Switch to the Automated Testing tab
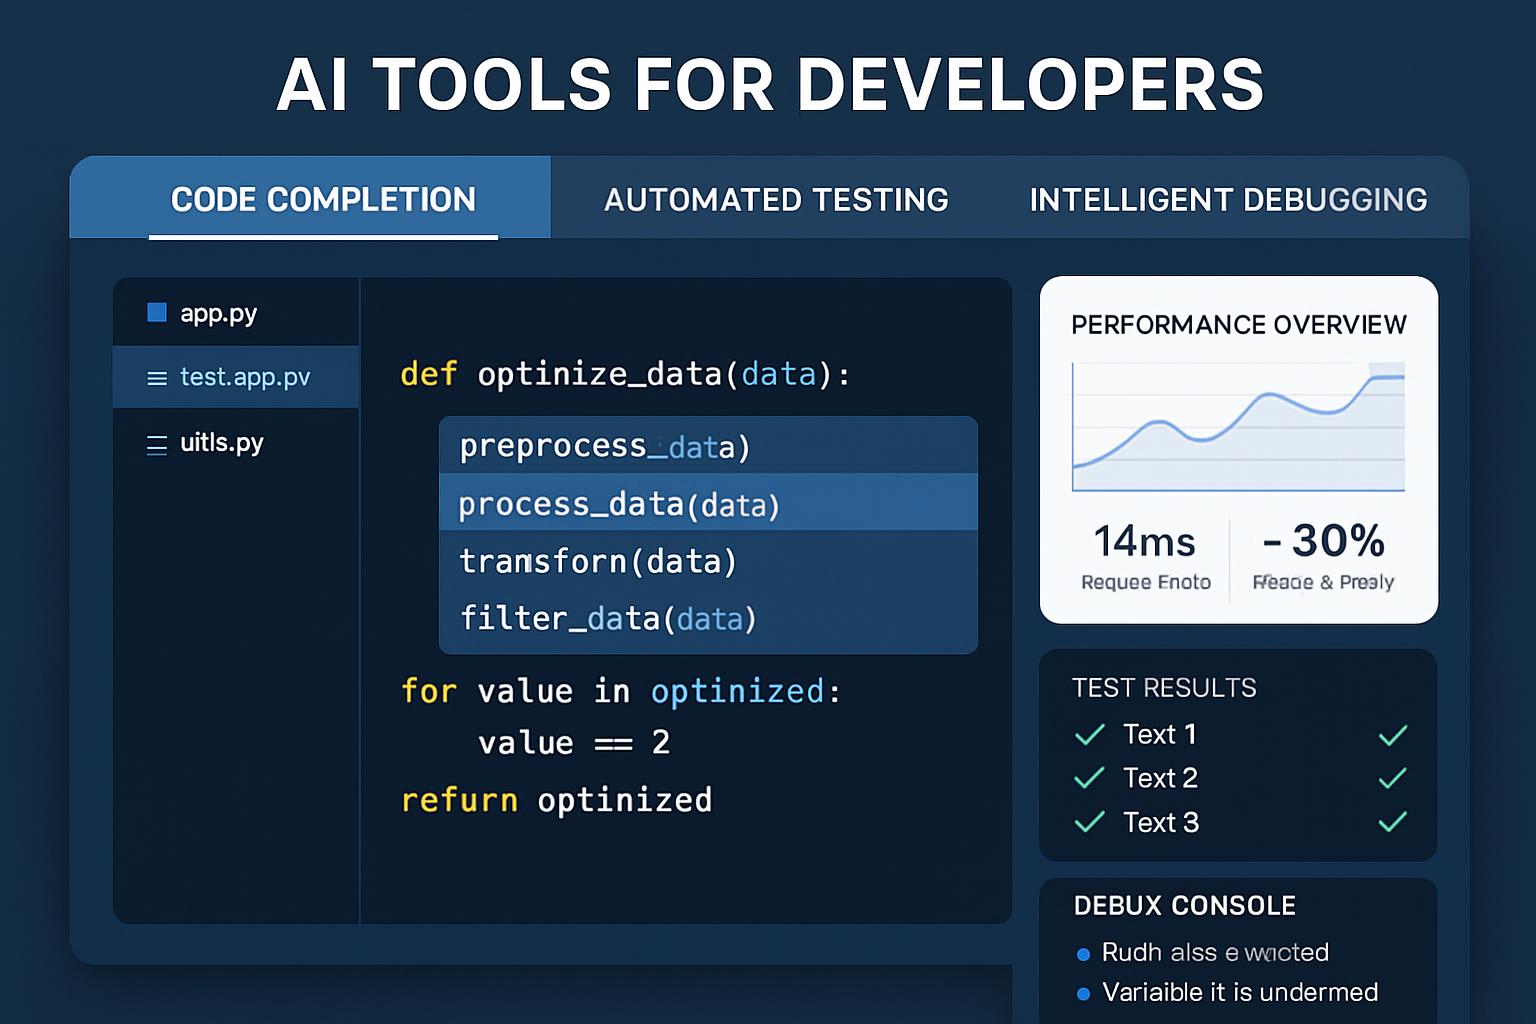Screen dimensions: 1536x1024 pos(776,200)
